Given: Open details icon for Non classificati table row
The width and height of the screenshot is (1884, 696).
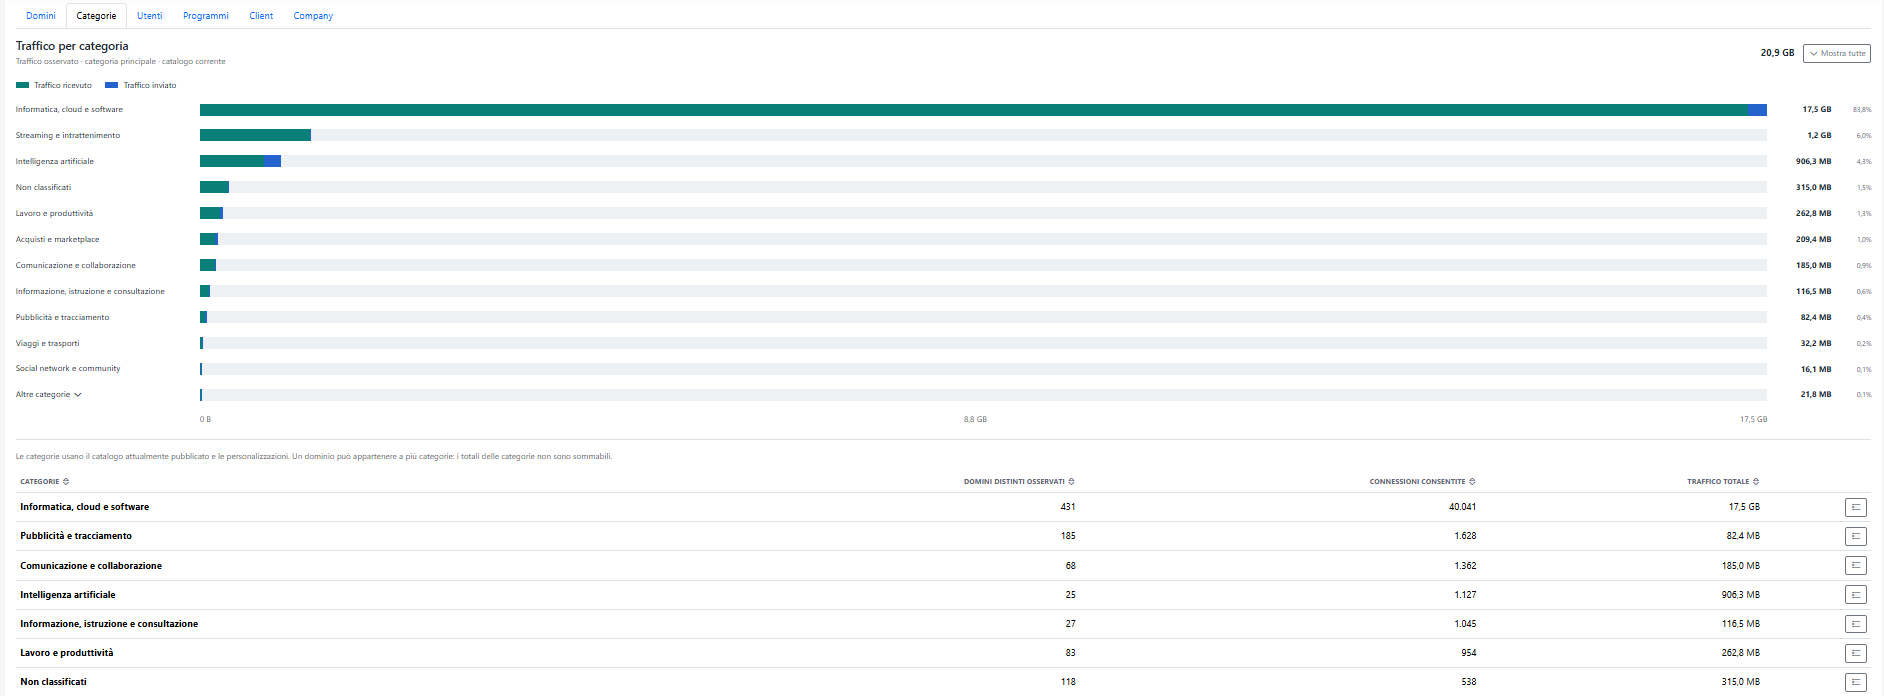Looking at the screenshot, I should pos(1855,682).
